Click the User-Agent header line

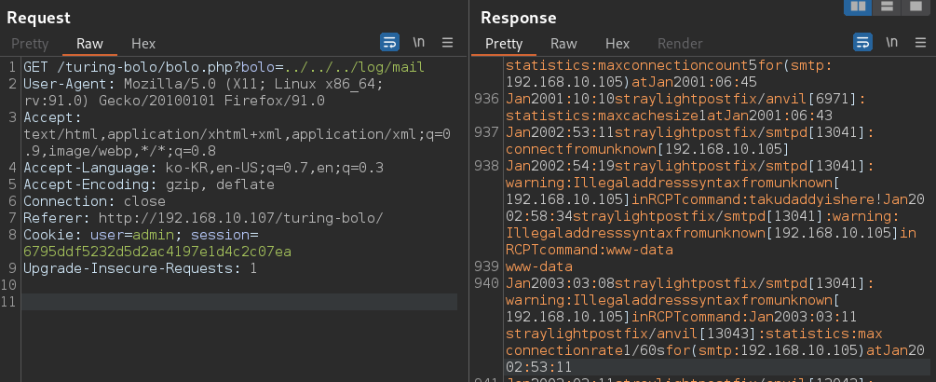point(204,93)
